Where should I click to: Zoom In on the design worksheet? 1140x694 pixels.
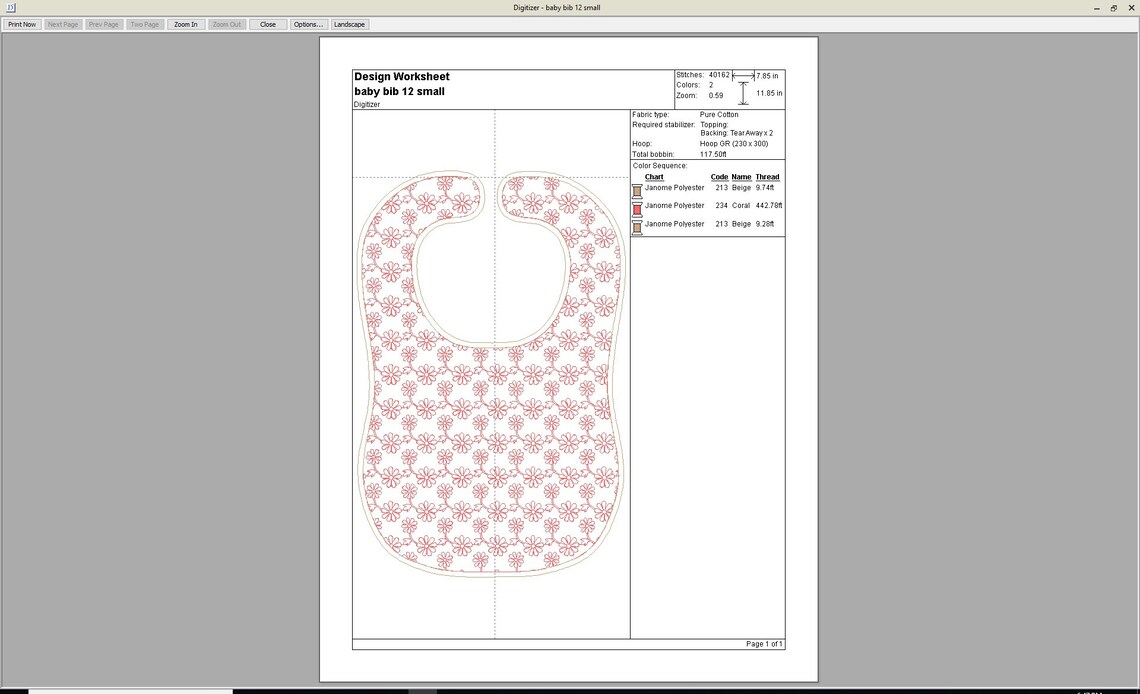click(x=185, y=24)
